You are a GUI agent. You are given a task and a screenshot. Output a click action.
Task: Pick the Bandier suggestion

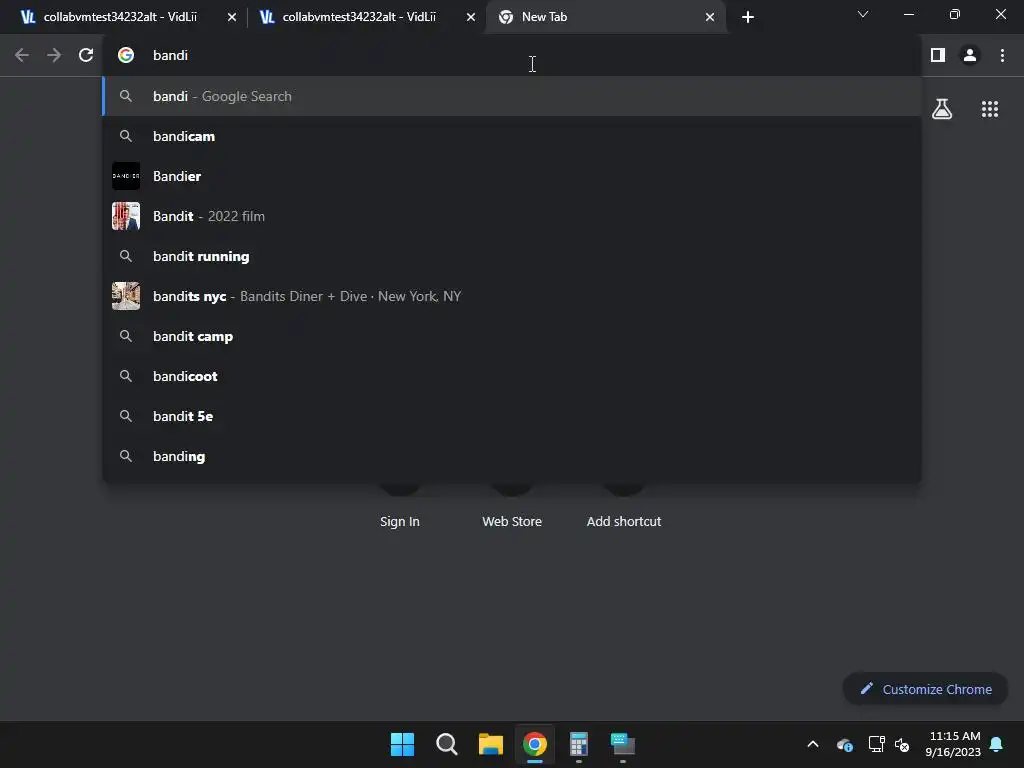point(512,176)
